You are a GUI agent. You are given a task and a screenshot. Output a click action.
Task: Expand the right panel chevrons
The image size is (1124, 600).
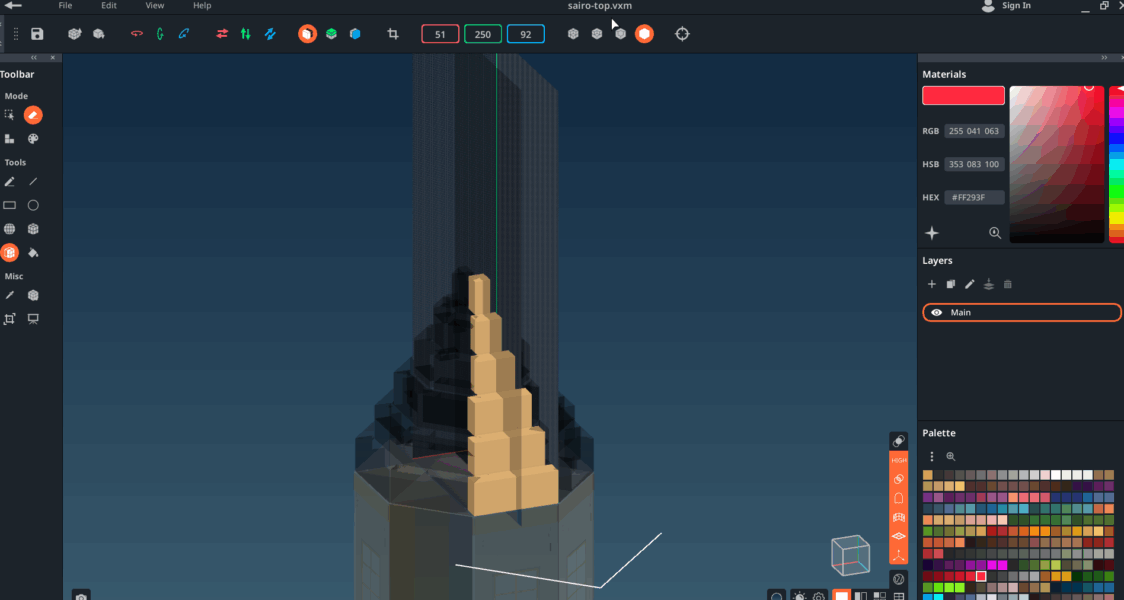point(1105,57)
